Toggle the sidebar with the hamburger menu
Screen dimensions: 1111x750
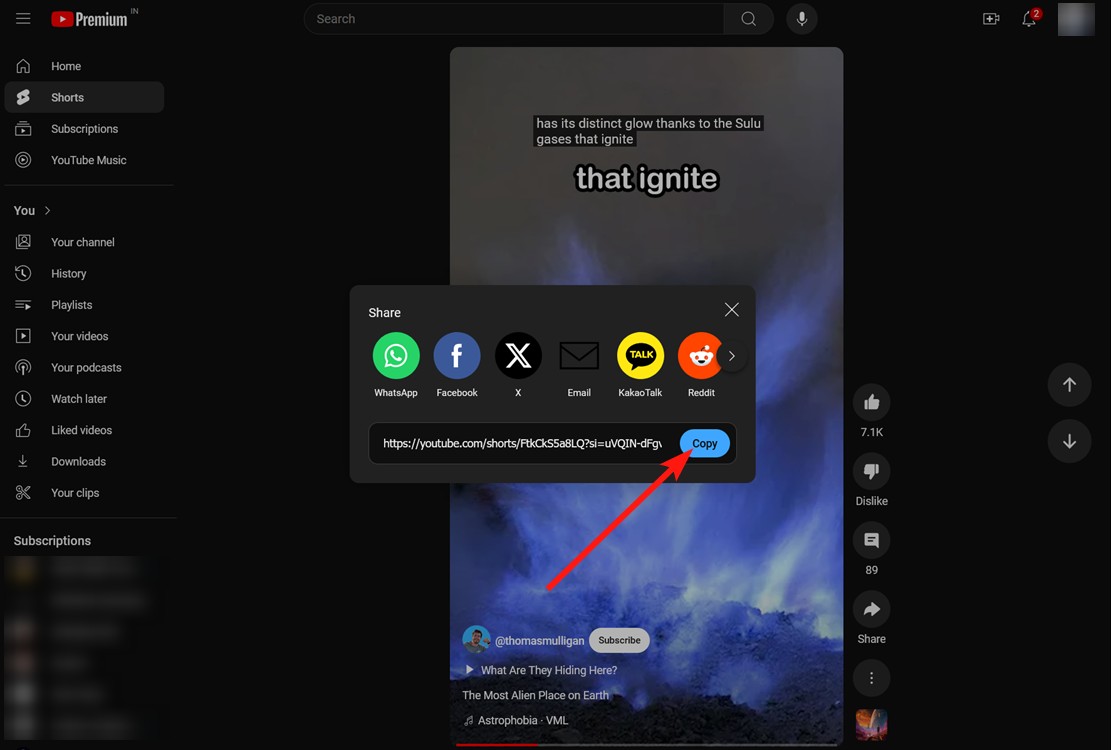(x=23, y=18)
